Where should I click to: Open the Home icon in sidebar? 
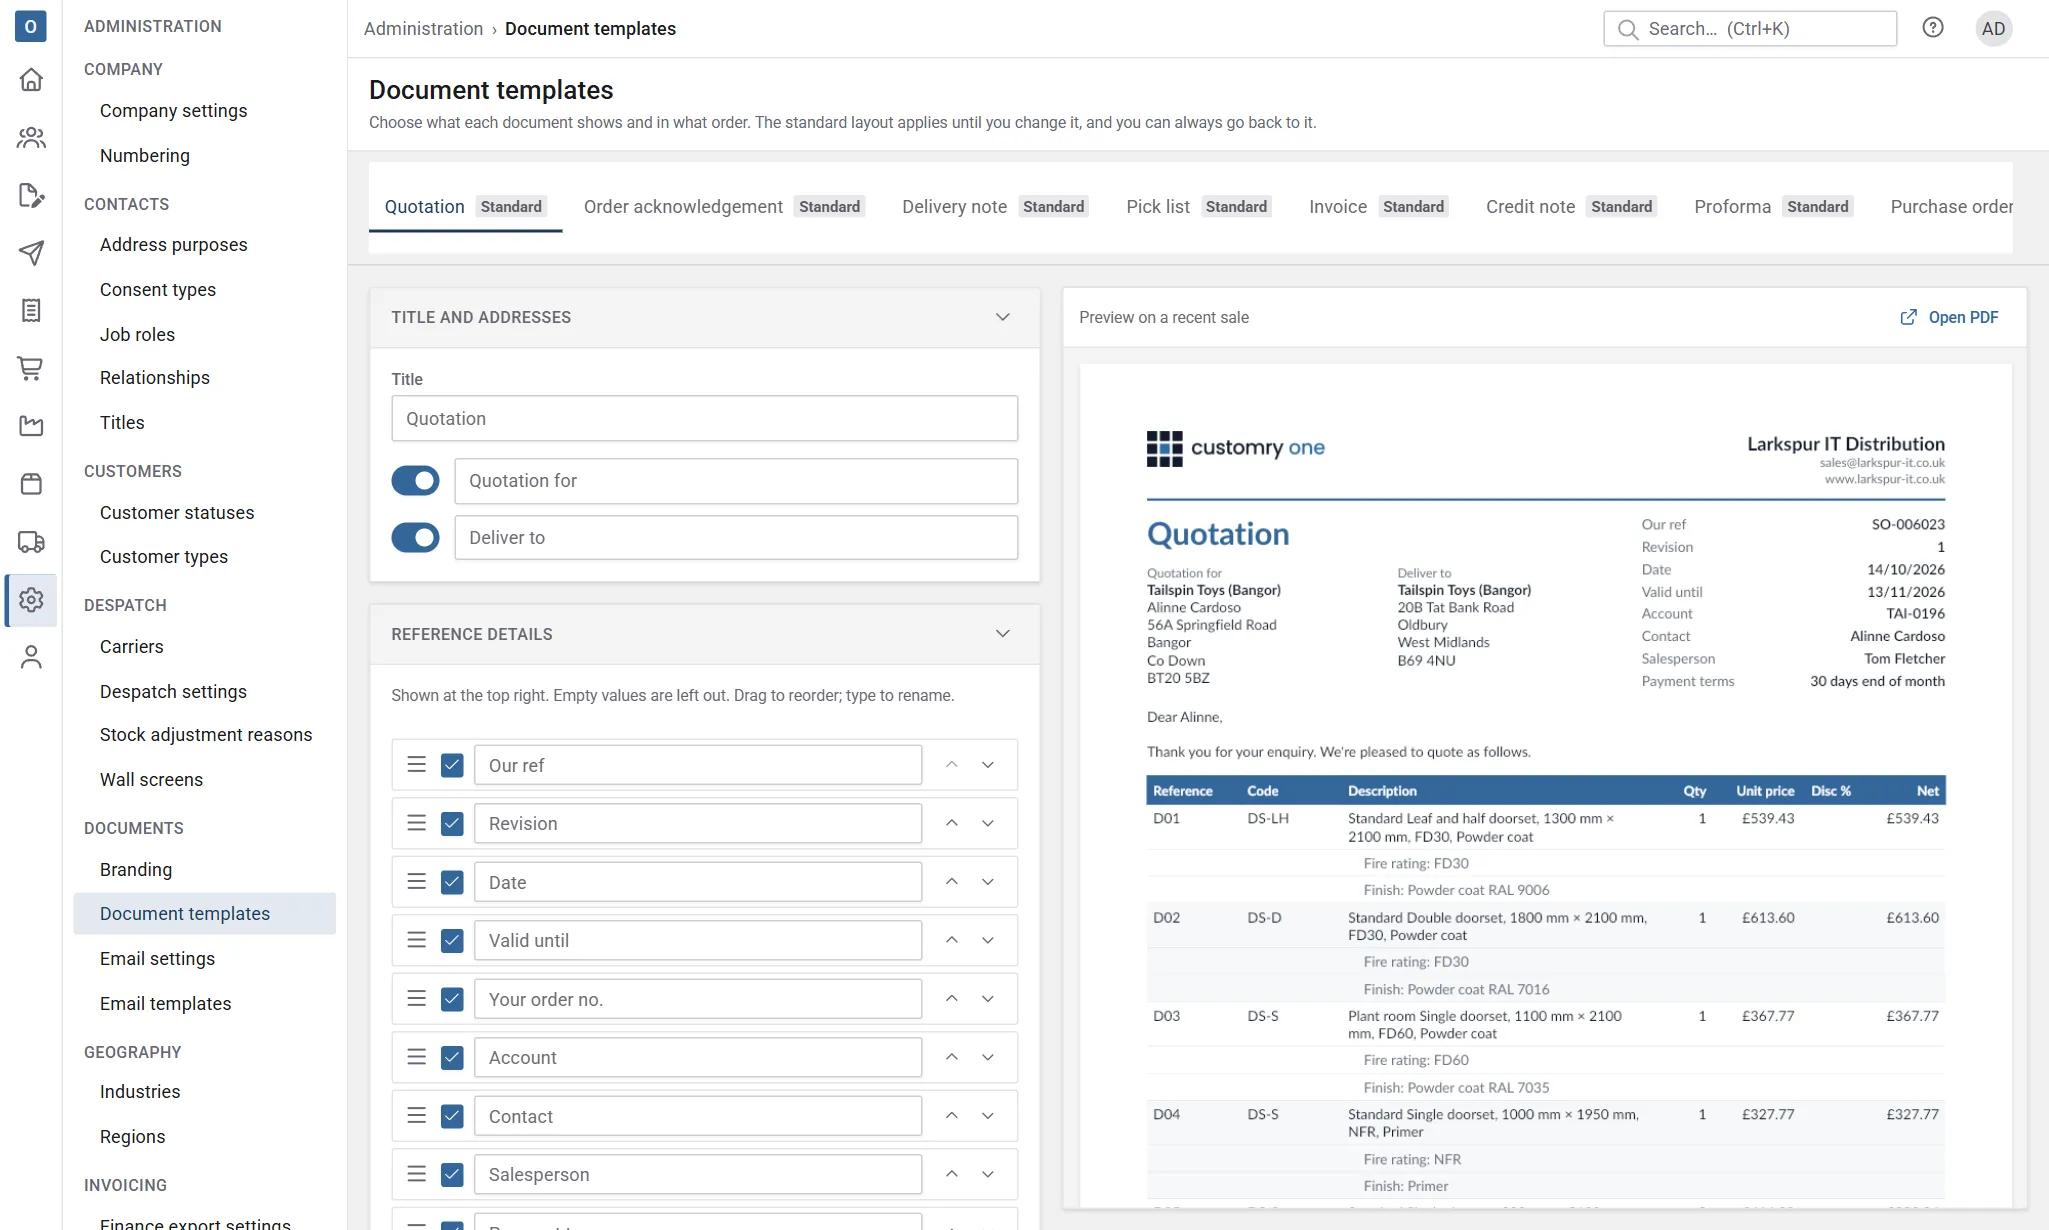point(31,79)
